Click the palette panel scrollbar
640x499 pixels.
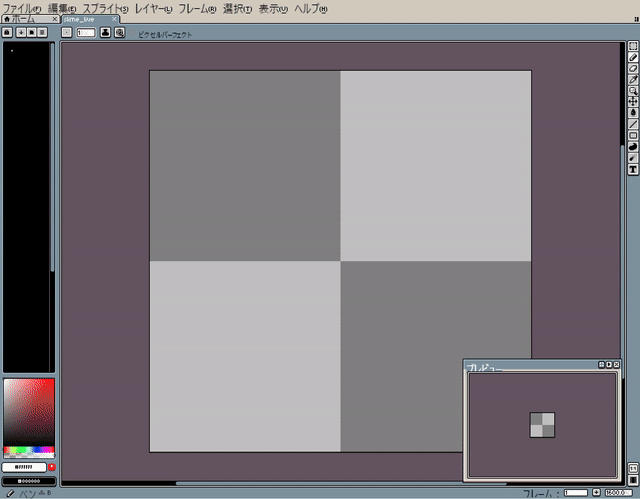[x=52, y=157]
